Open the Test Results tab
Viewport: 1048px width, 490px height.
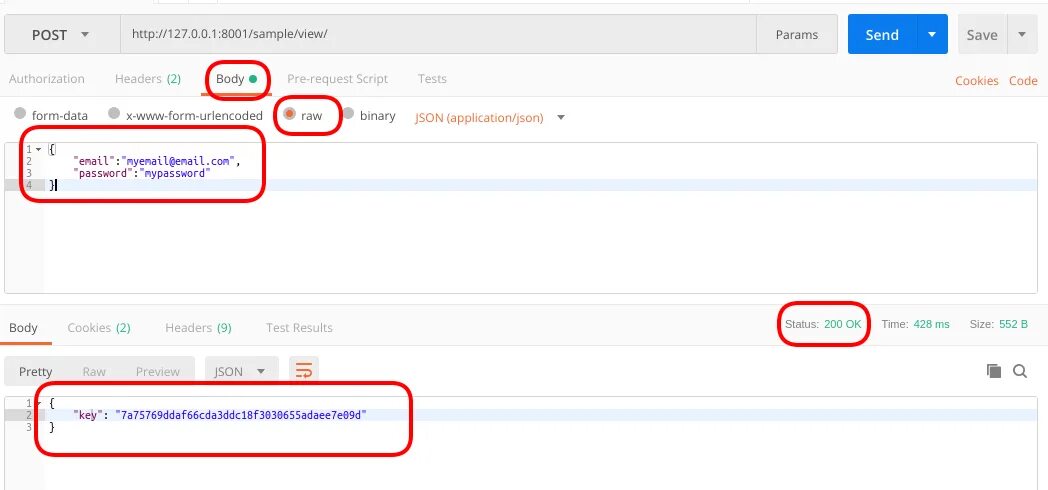pyautogui.click(x=299, y=328)
